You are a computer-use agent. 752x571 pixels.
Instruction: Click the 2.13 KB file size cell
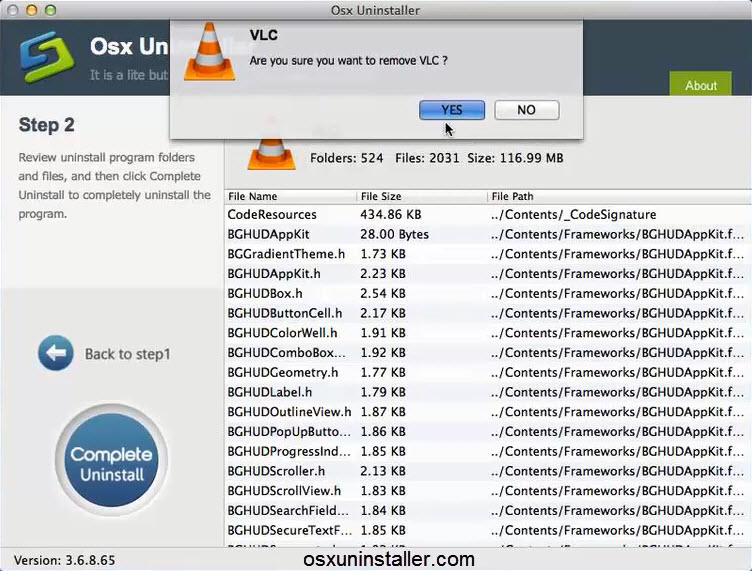click(383, 471)
